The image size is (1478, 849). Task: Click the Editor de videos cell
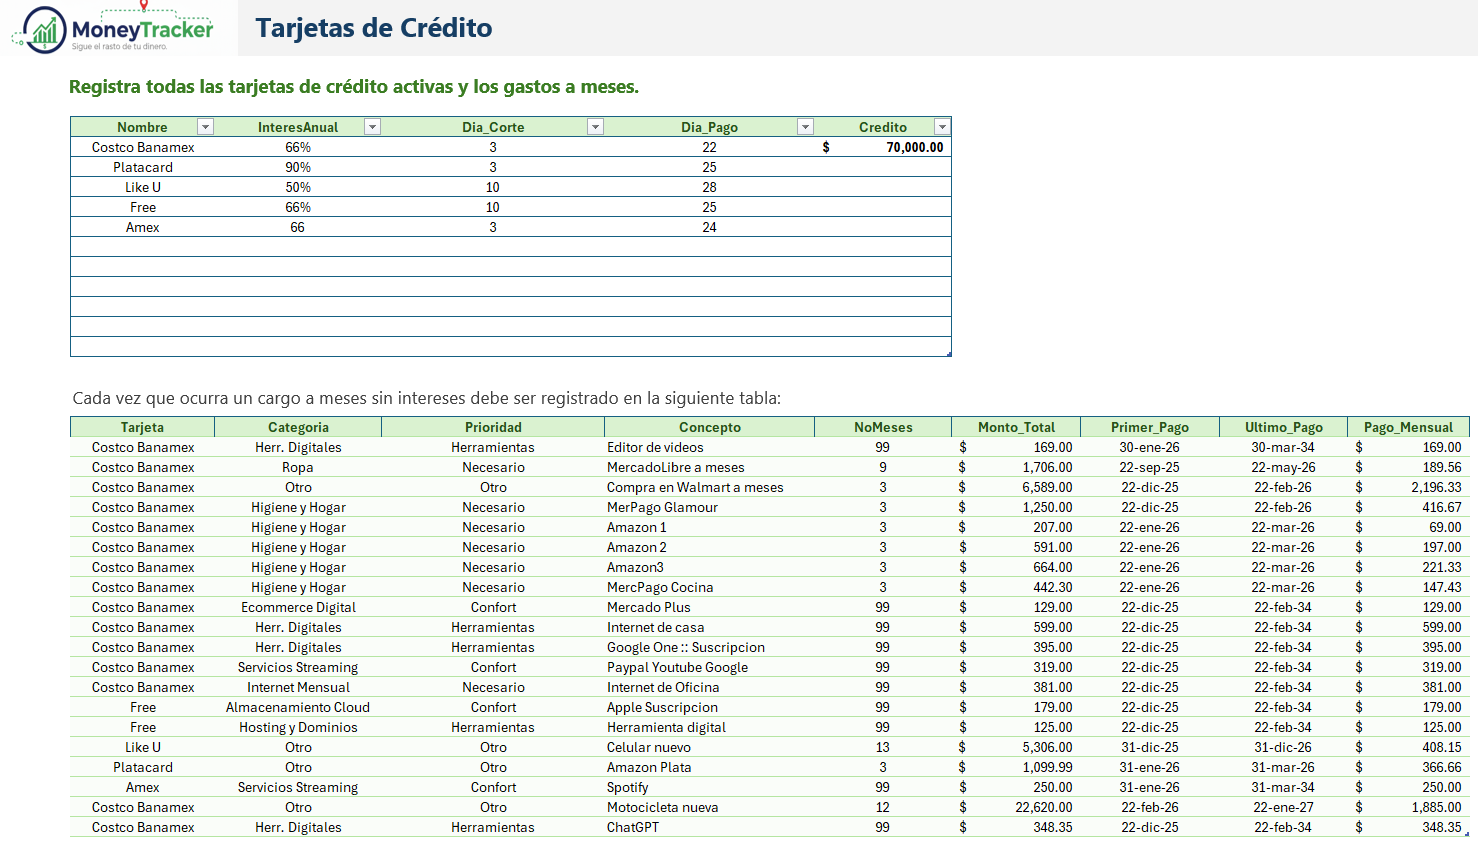click(655, 447)
